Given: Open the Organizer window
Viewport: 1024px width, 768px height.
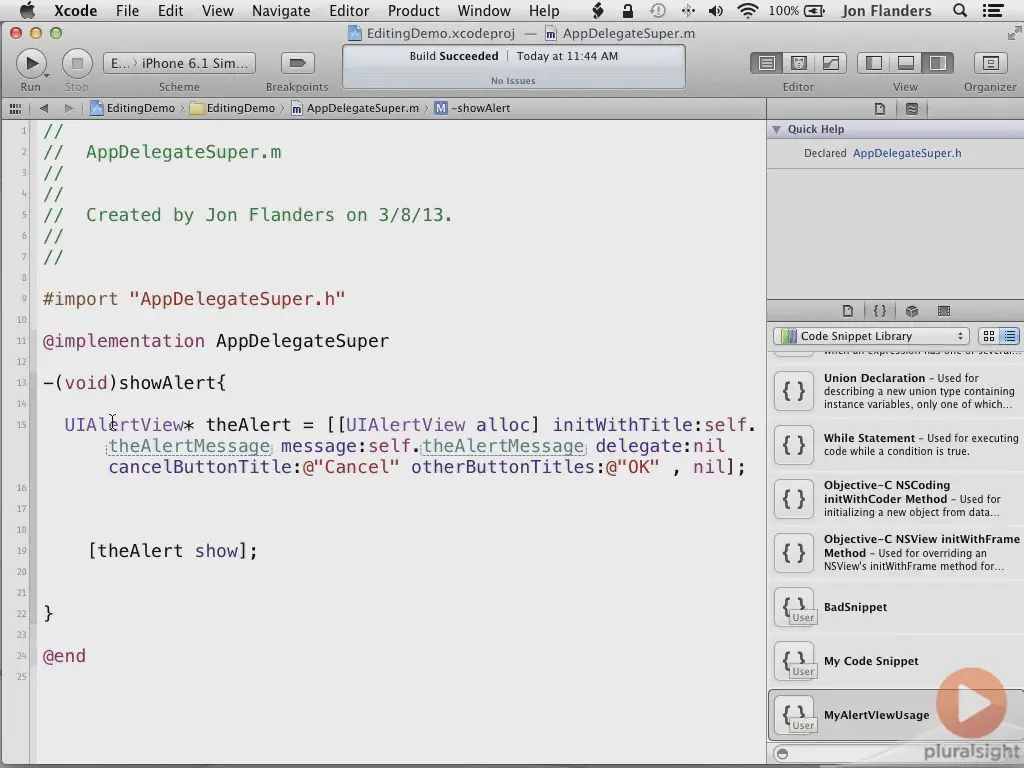Looking at the screenshot, I should [989, 62].
